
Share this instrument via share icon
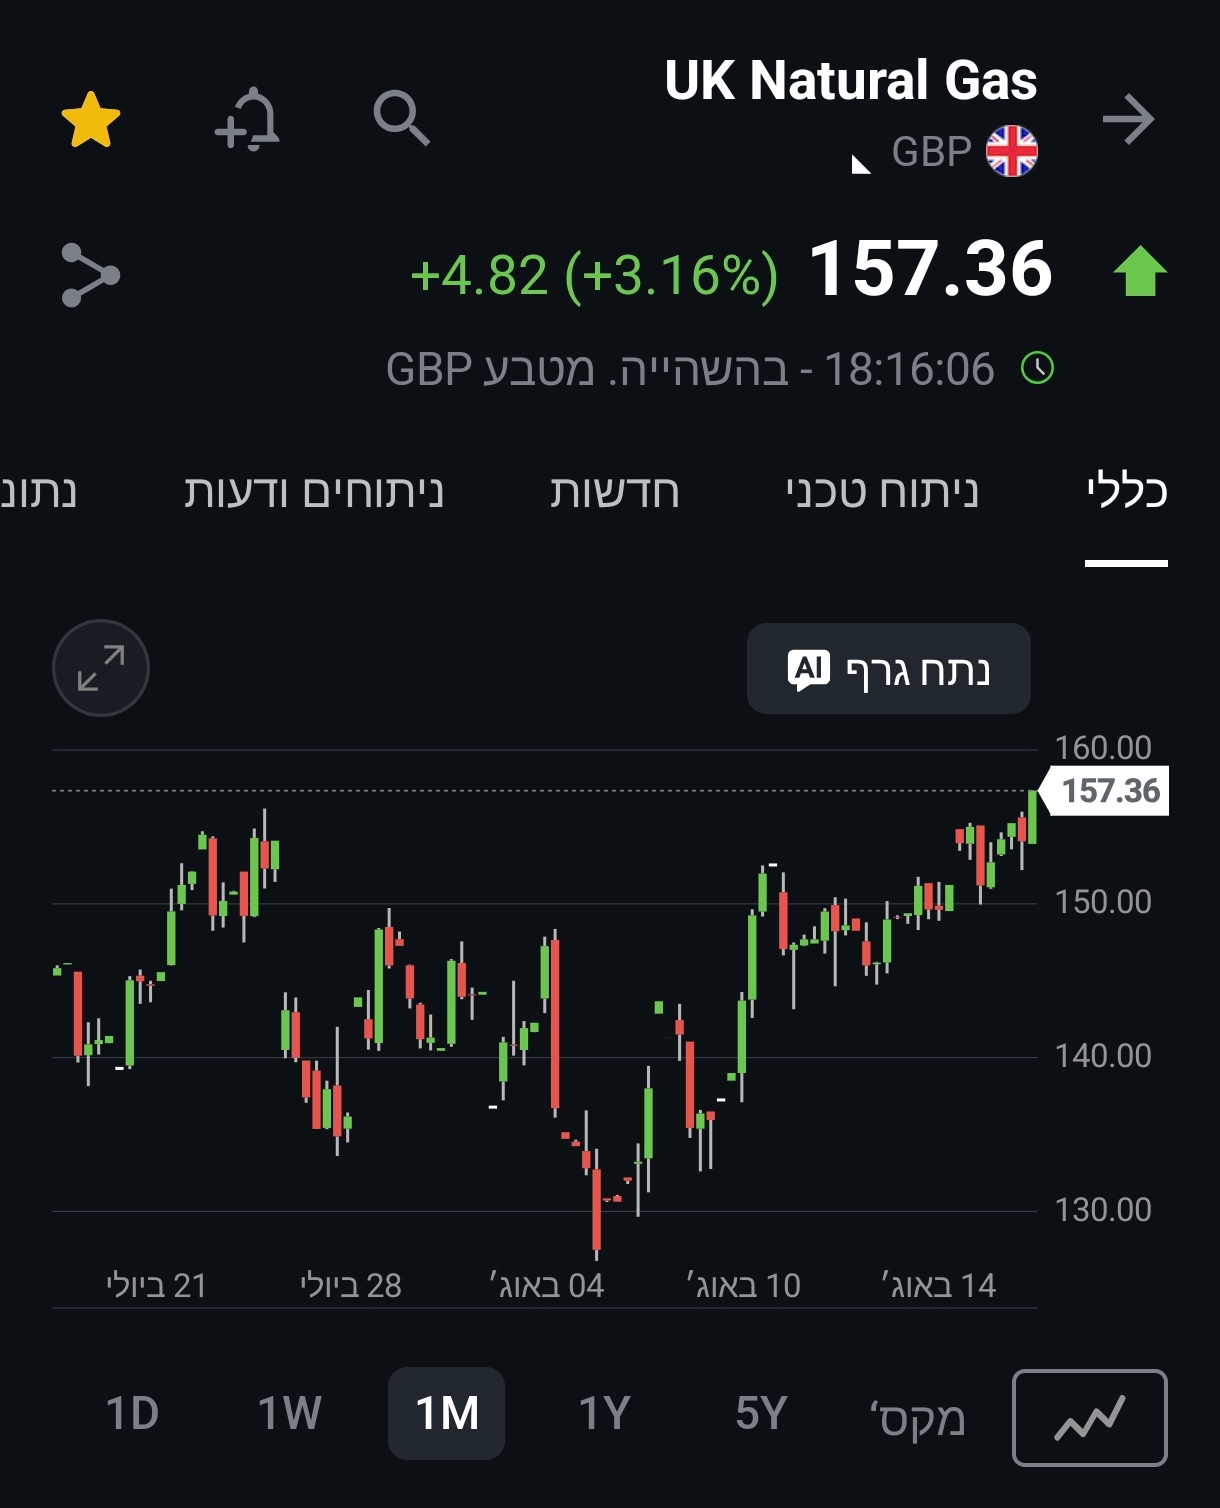tap(90, 274)
